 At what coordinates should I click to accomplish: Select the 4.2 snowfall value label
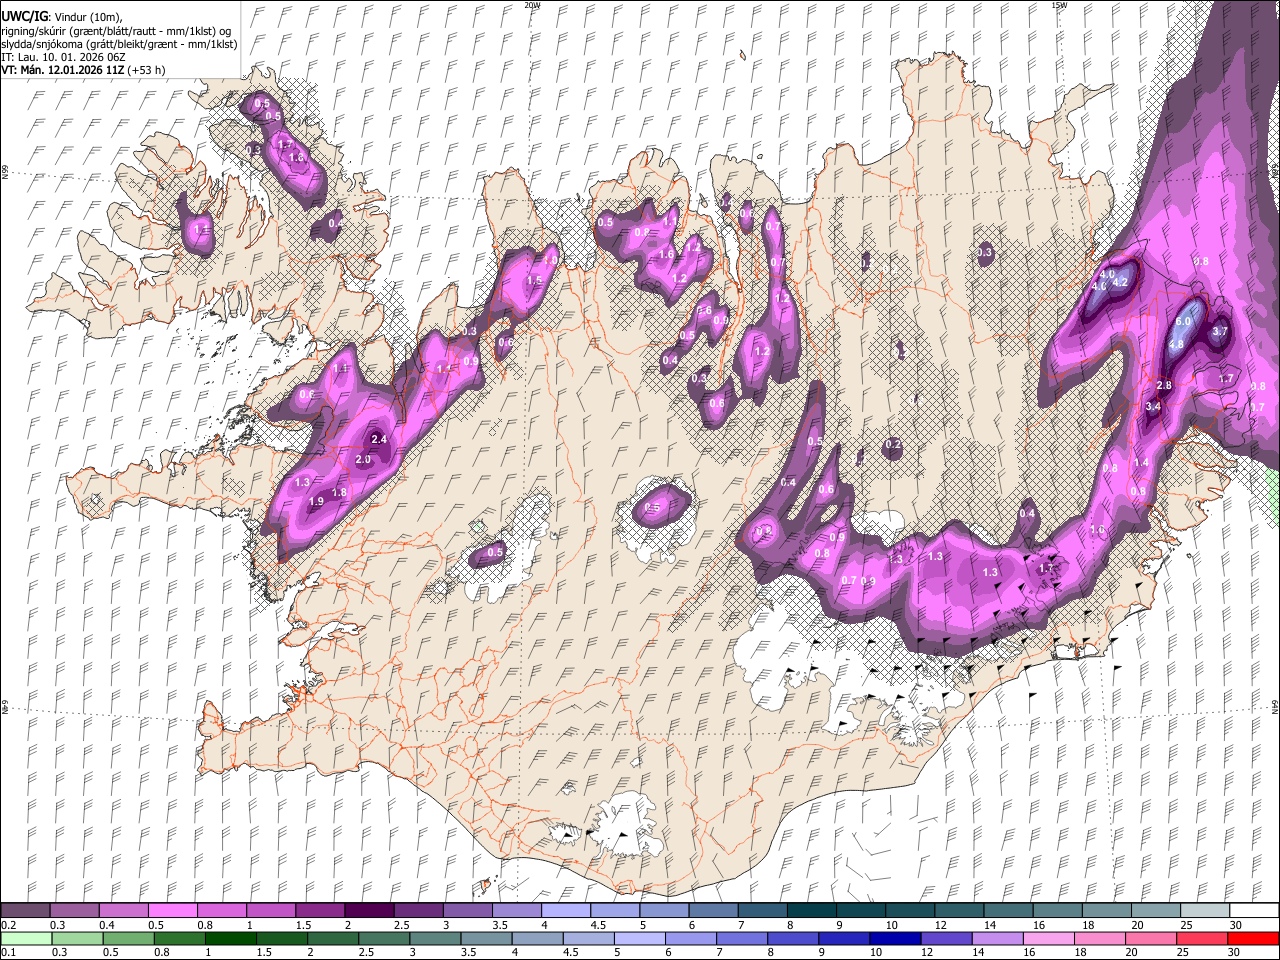1120,283
